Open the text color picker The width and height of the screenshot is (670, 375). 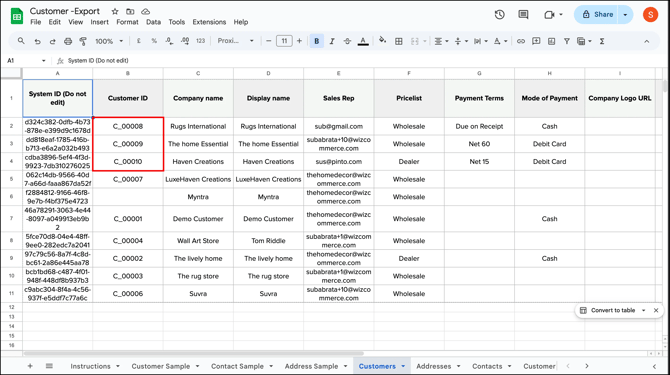click(363, 41)
